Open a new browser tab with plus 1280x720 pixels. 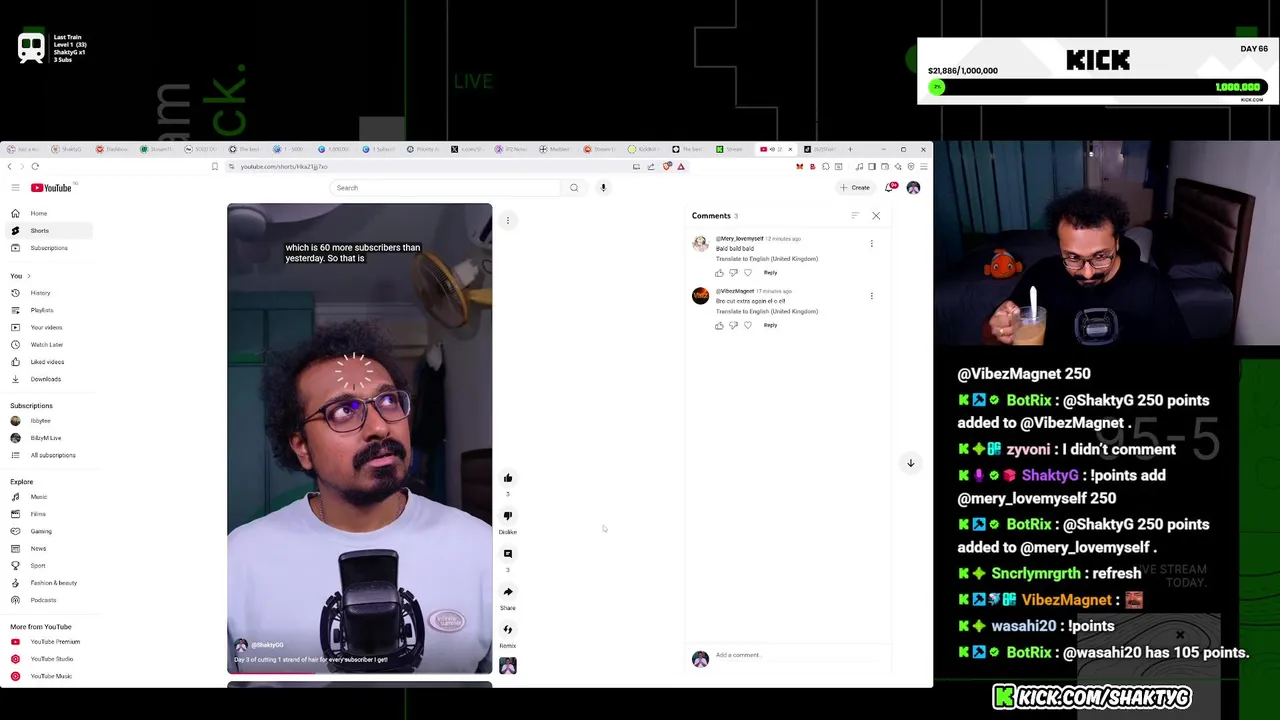pos(850,150)
